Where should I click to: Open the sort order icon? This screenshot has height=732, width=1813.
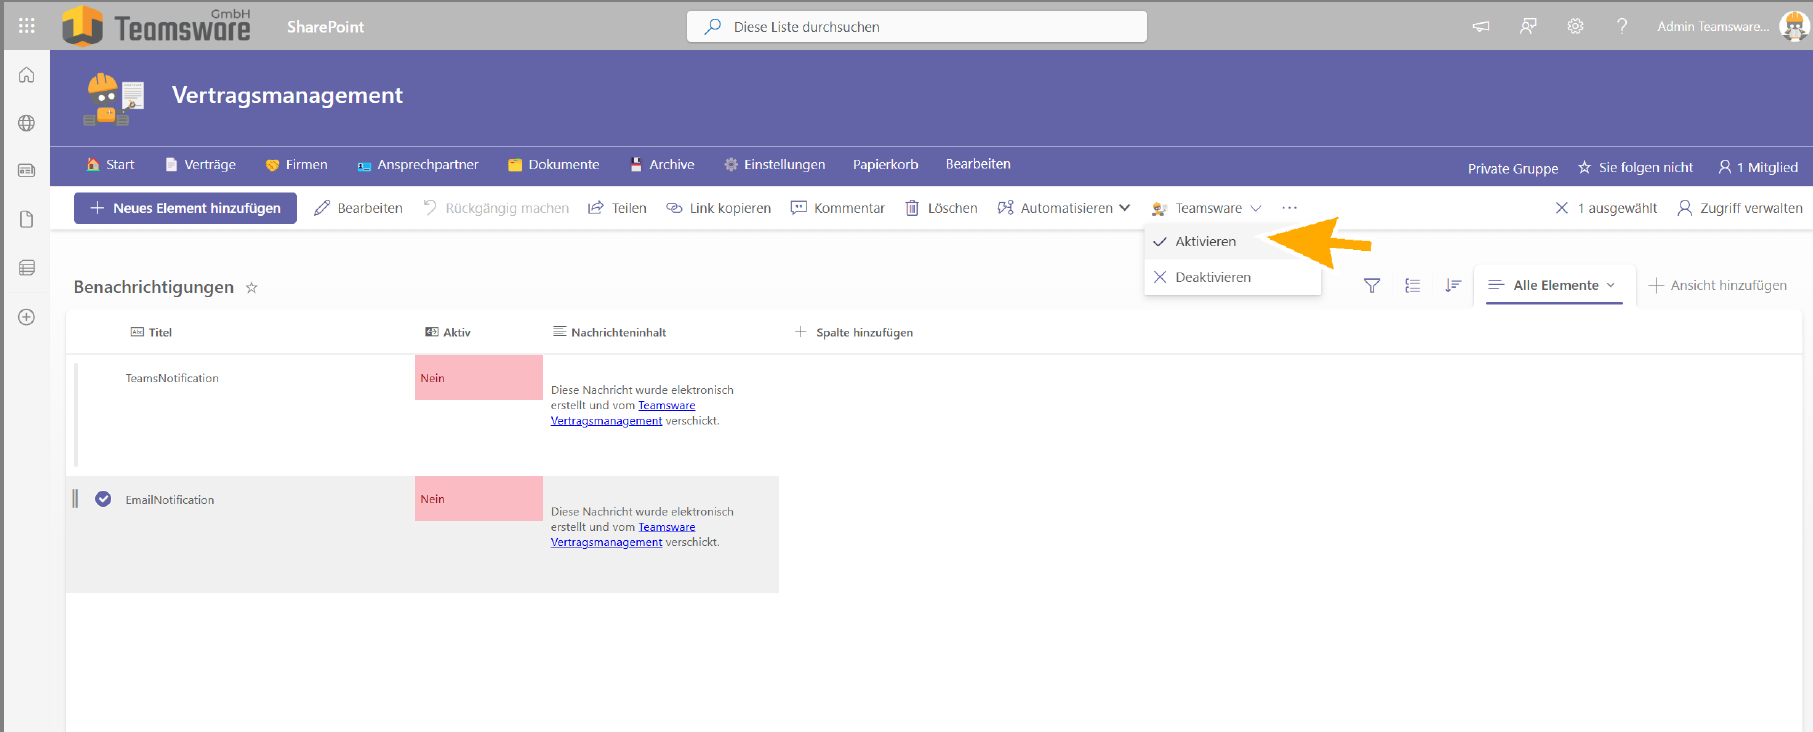(x=1453, y=286)
